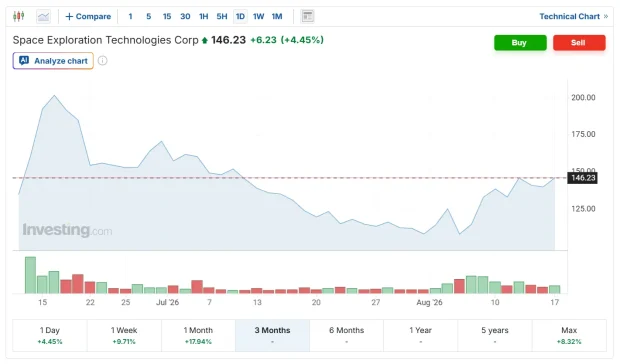The width and height of the screenshot is (620, 364).
Task: Click the 146.23 price marker label
Action: point(582,178)
